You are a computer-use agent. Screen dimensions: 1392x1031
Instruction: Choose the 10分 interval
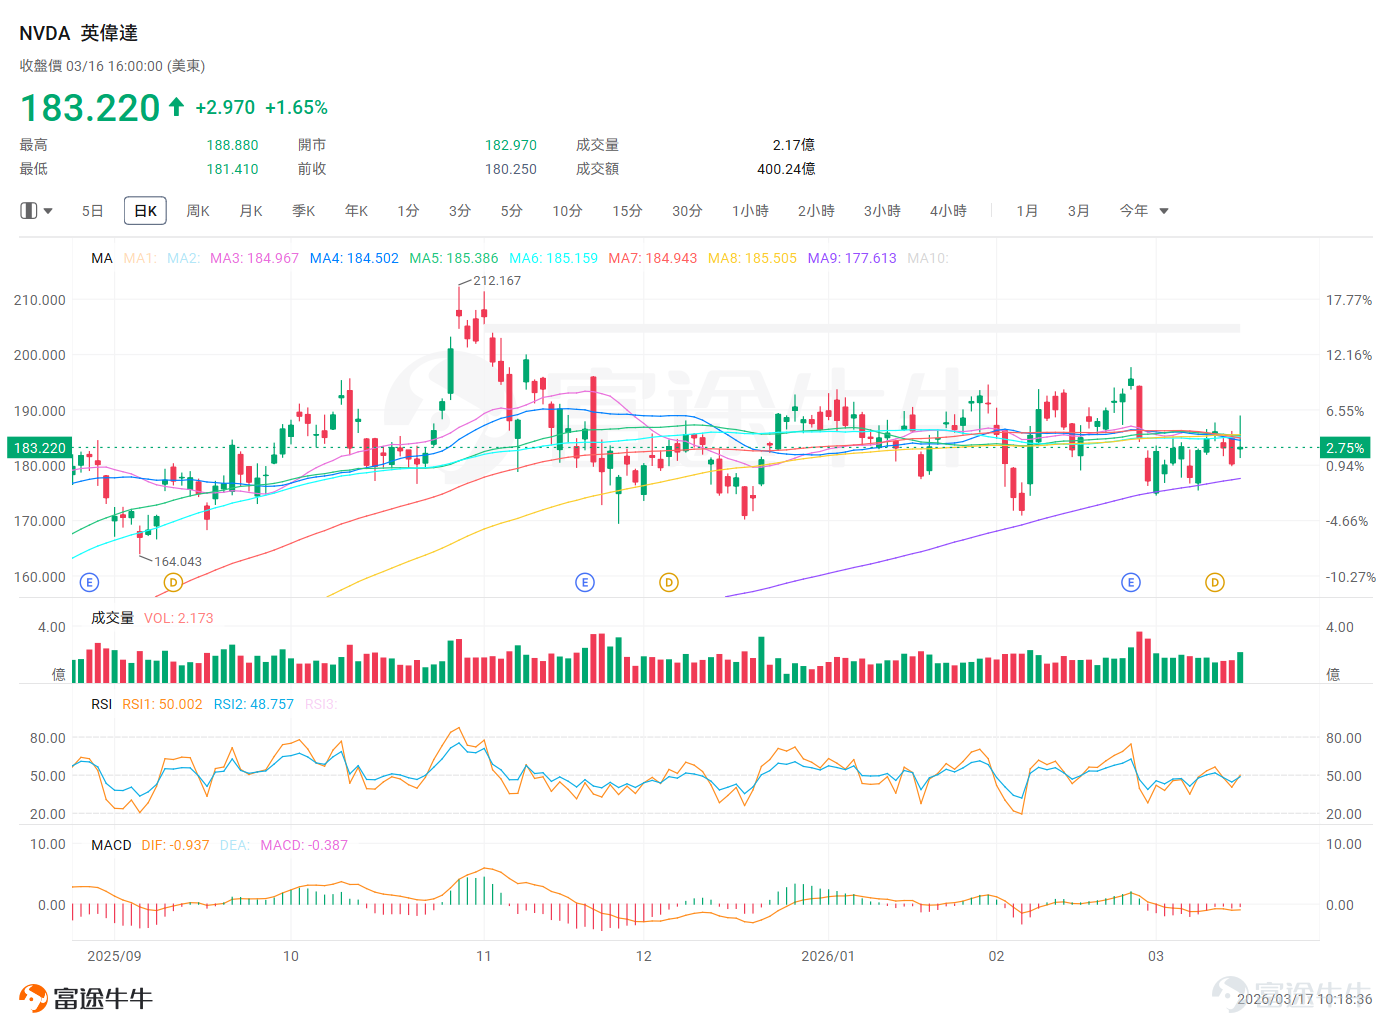click(x=567, y=211)
